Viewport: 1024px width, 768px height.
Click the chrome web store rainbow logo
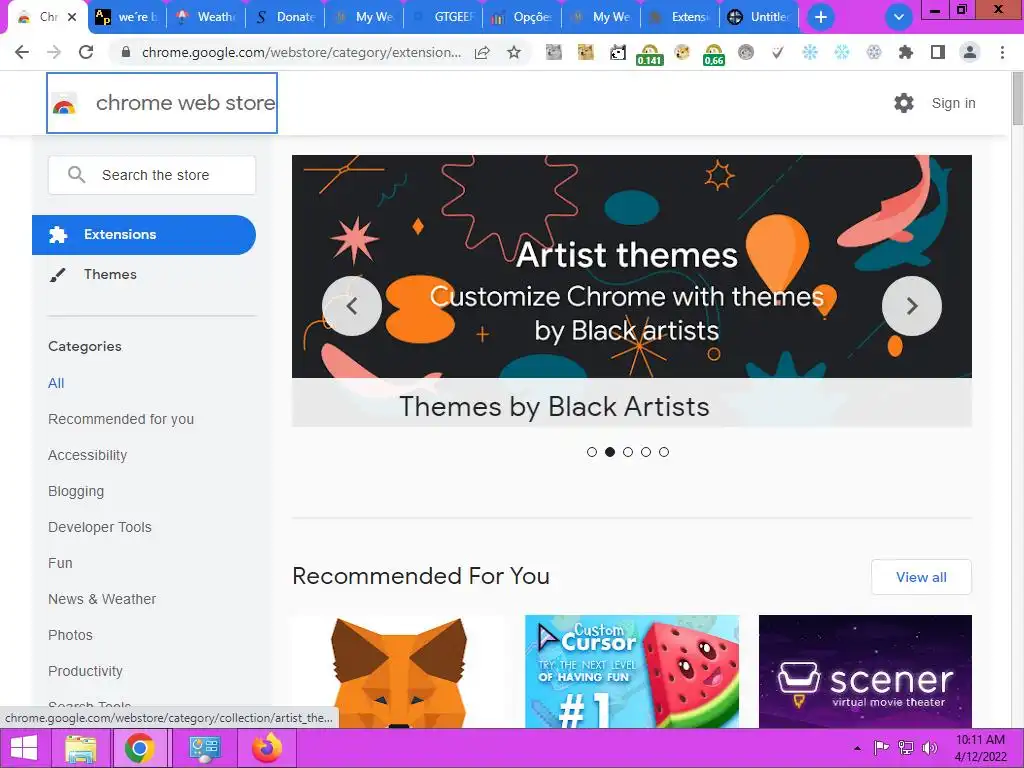64,104
